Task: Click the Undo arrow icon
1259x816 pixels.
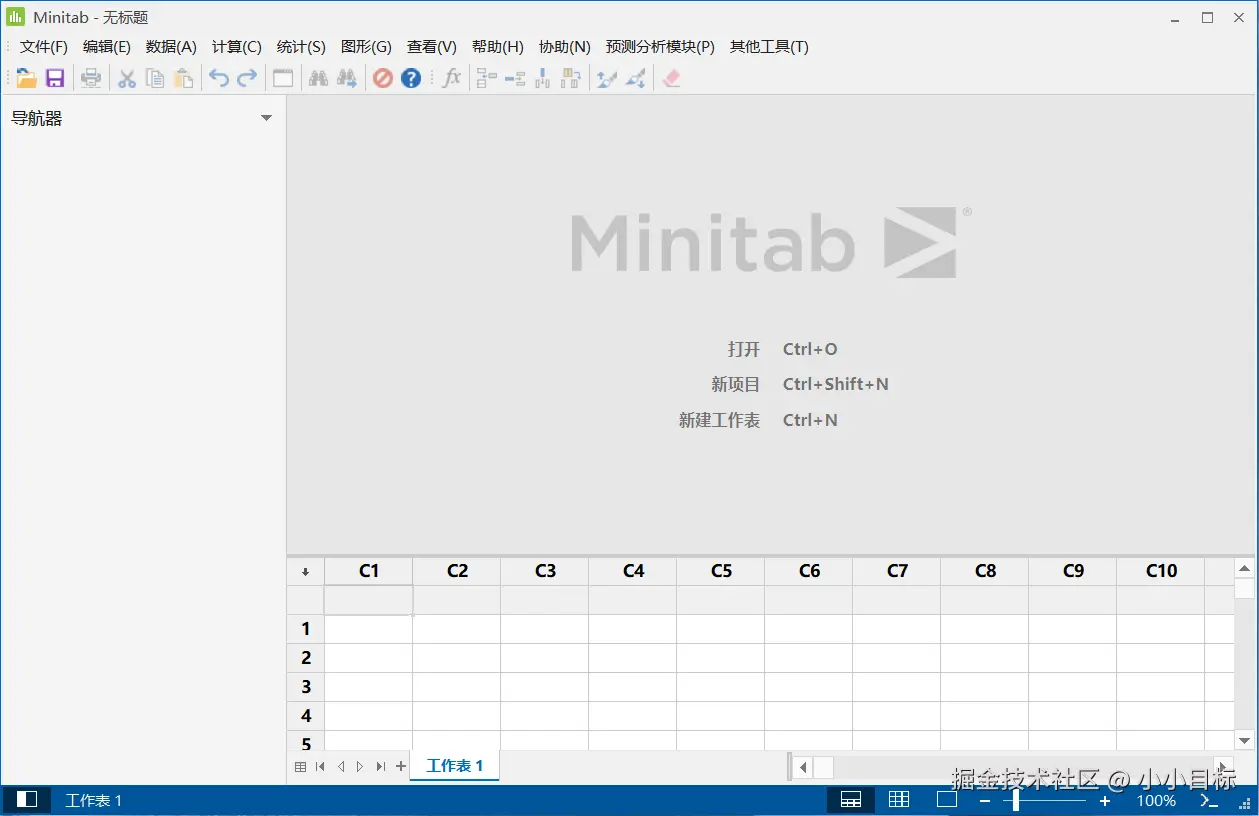Action: 219,78
